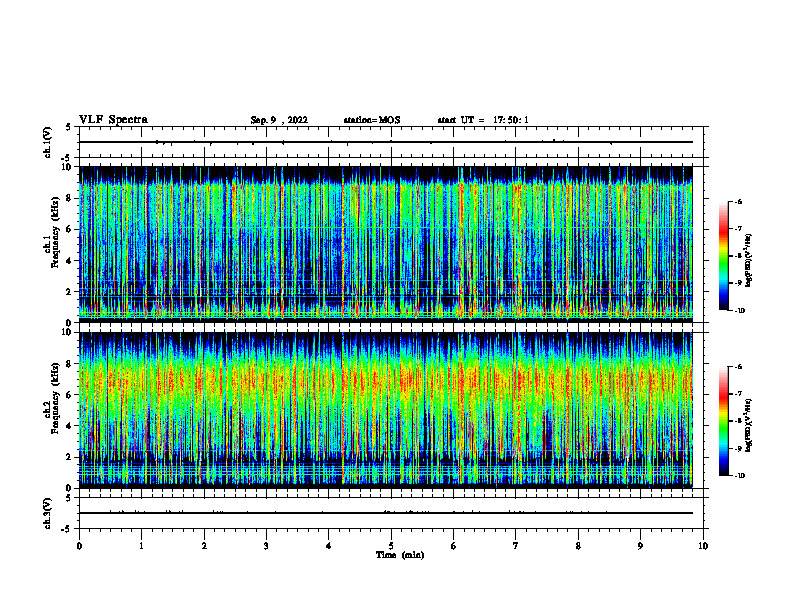Click the "4" kHz tick of ch.2 spectrogram
Viewport: 792px width, 612px height.
(71, 426)
